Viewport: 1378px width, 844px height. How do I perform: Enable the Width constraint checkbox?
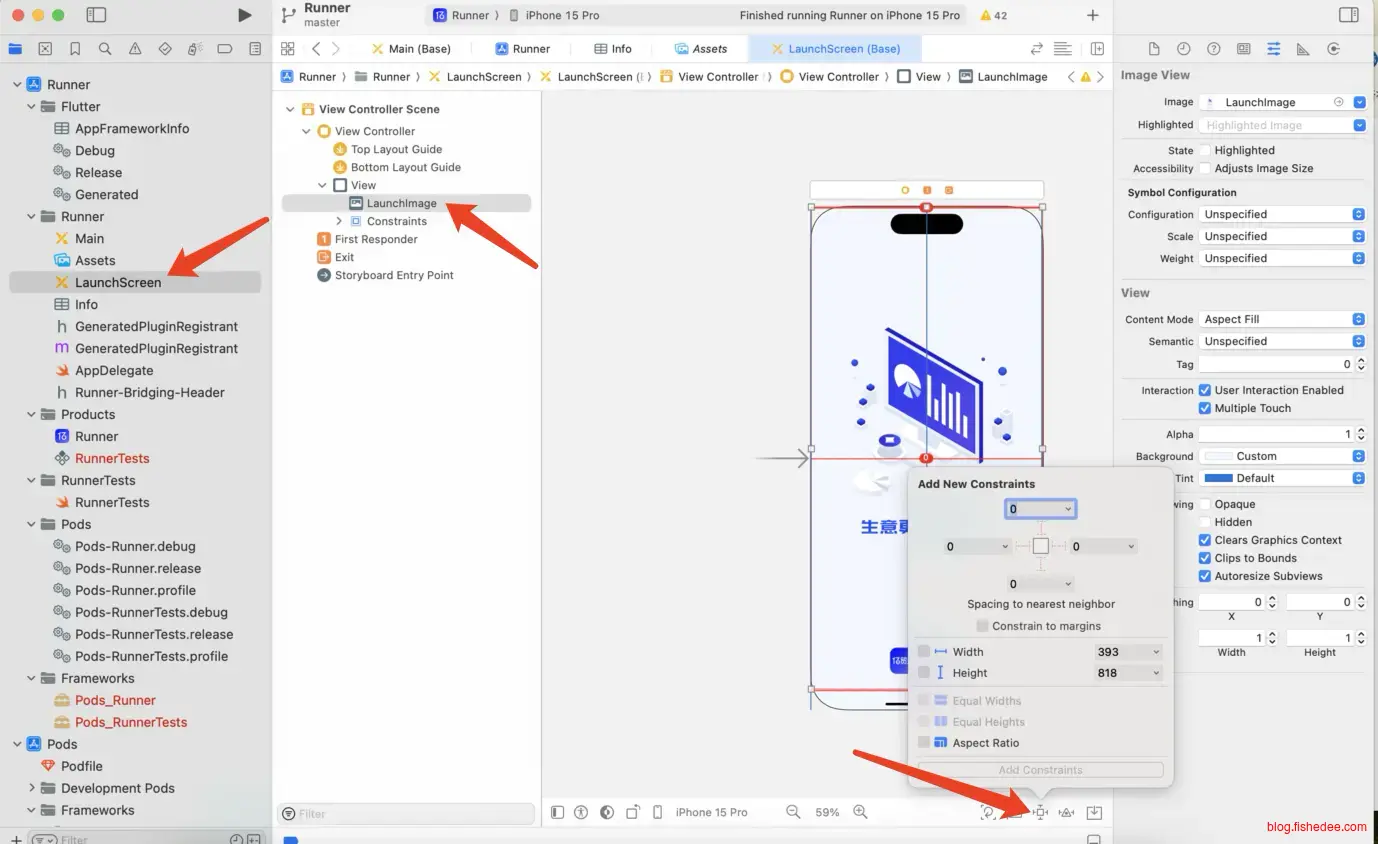tap(924, 652)
